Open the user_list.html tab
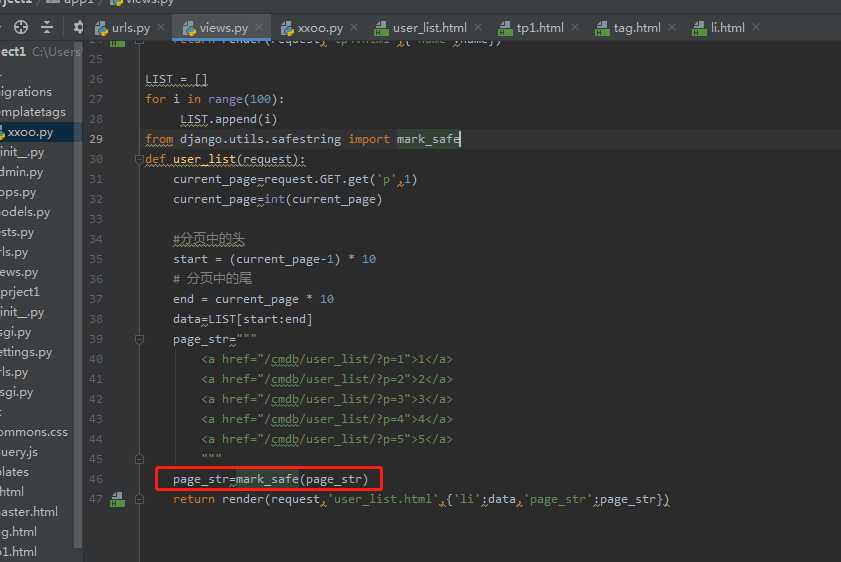 (x=430, y=27)
